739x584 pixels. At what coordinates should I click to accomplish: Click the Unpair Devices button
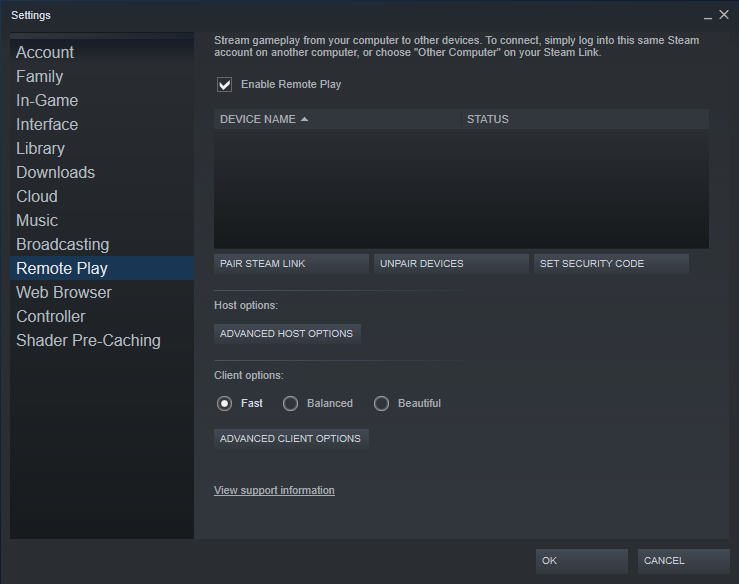tap(451, 264)
